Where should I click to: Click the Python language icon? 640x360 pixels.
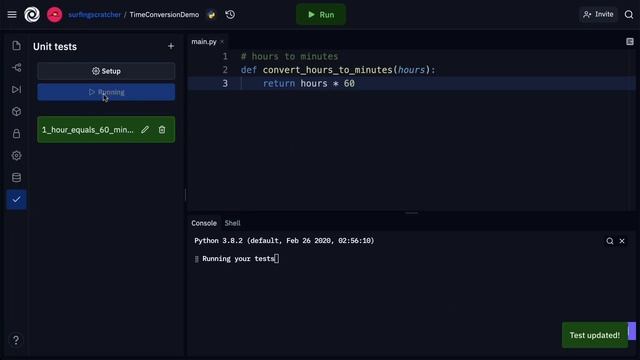[x=211, y=15]
